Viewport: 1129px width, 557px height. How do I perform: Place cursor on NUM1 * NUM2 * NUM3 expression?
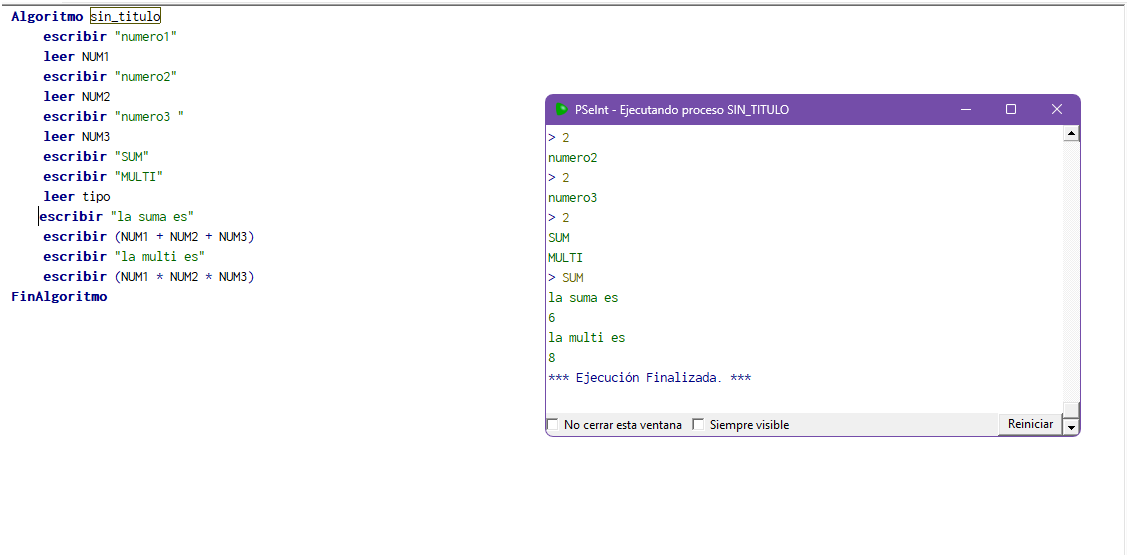[184, 277]
